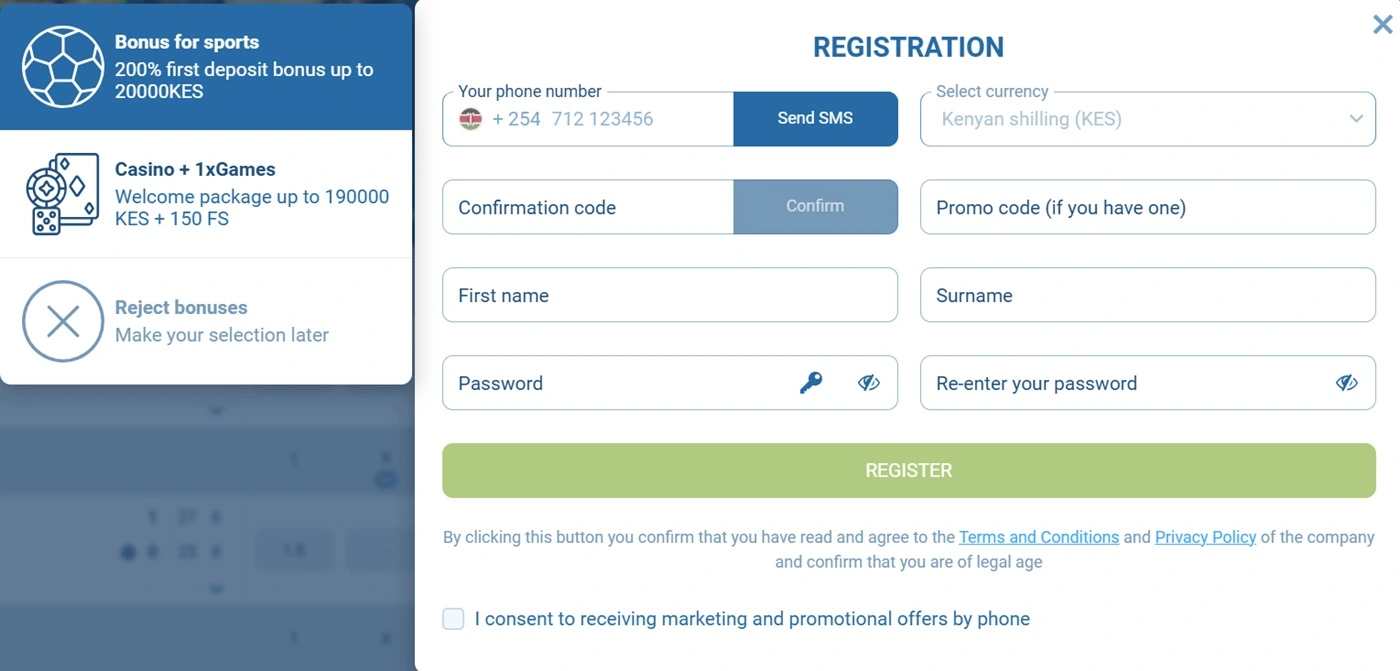Image resolution: width=1400 pixels, height=671 pixels.
Task: Close the registration dialog with X
Action: point(1382,25)
